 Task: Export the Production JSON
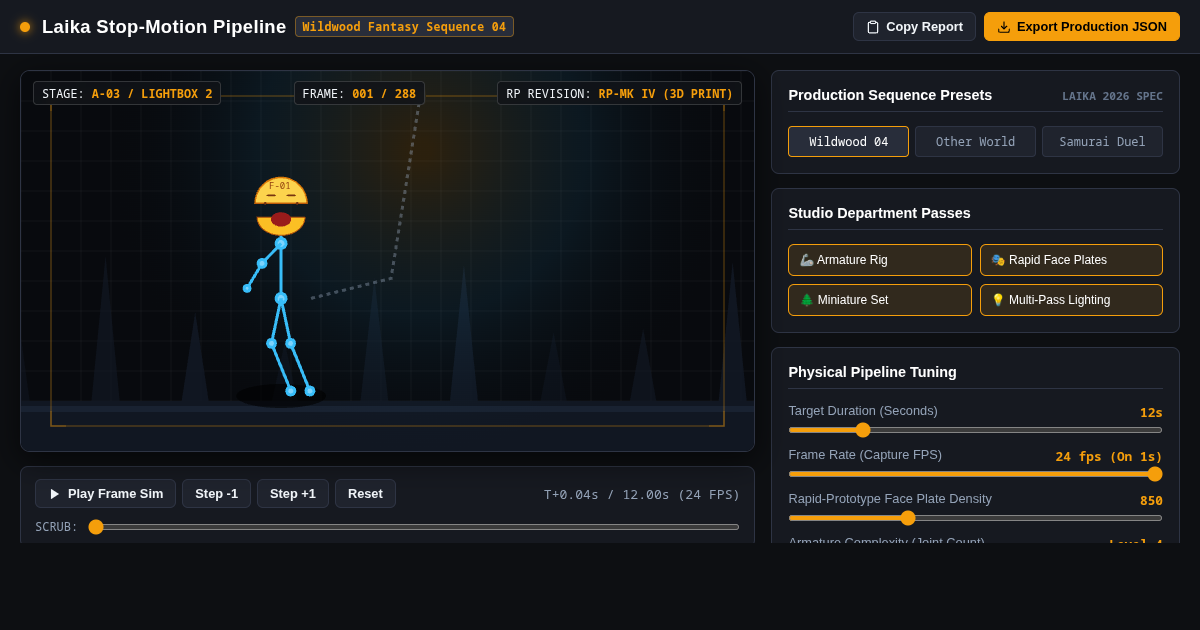pyautogui.click(x=1082, y=27)
